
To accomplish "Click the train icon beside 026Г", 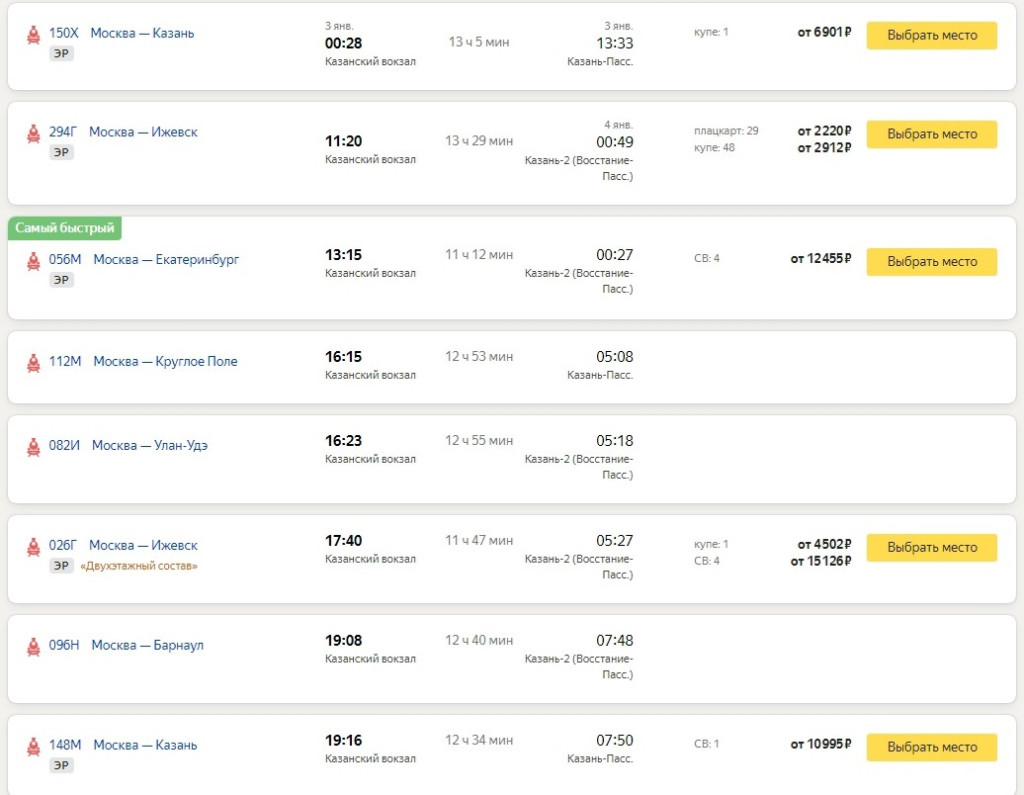I will pos(34,546).
